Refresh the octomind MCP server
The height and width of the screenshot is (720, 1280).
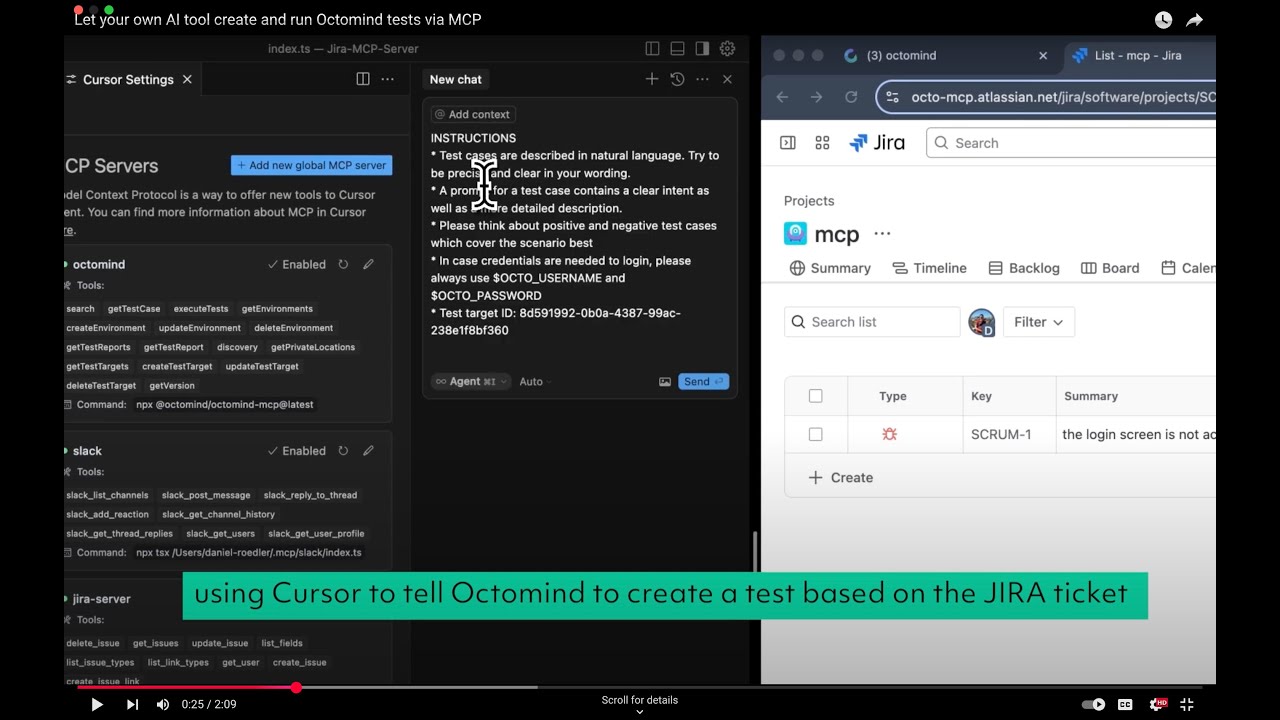click(343, 265)
